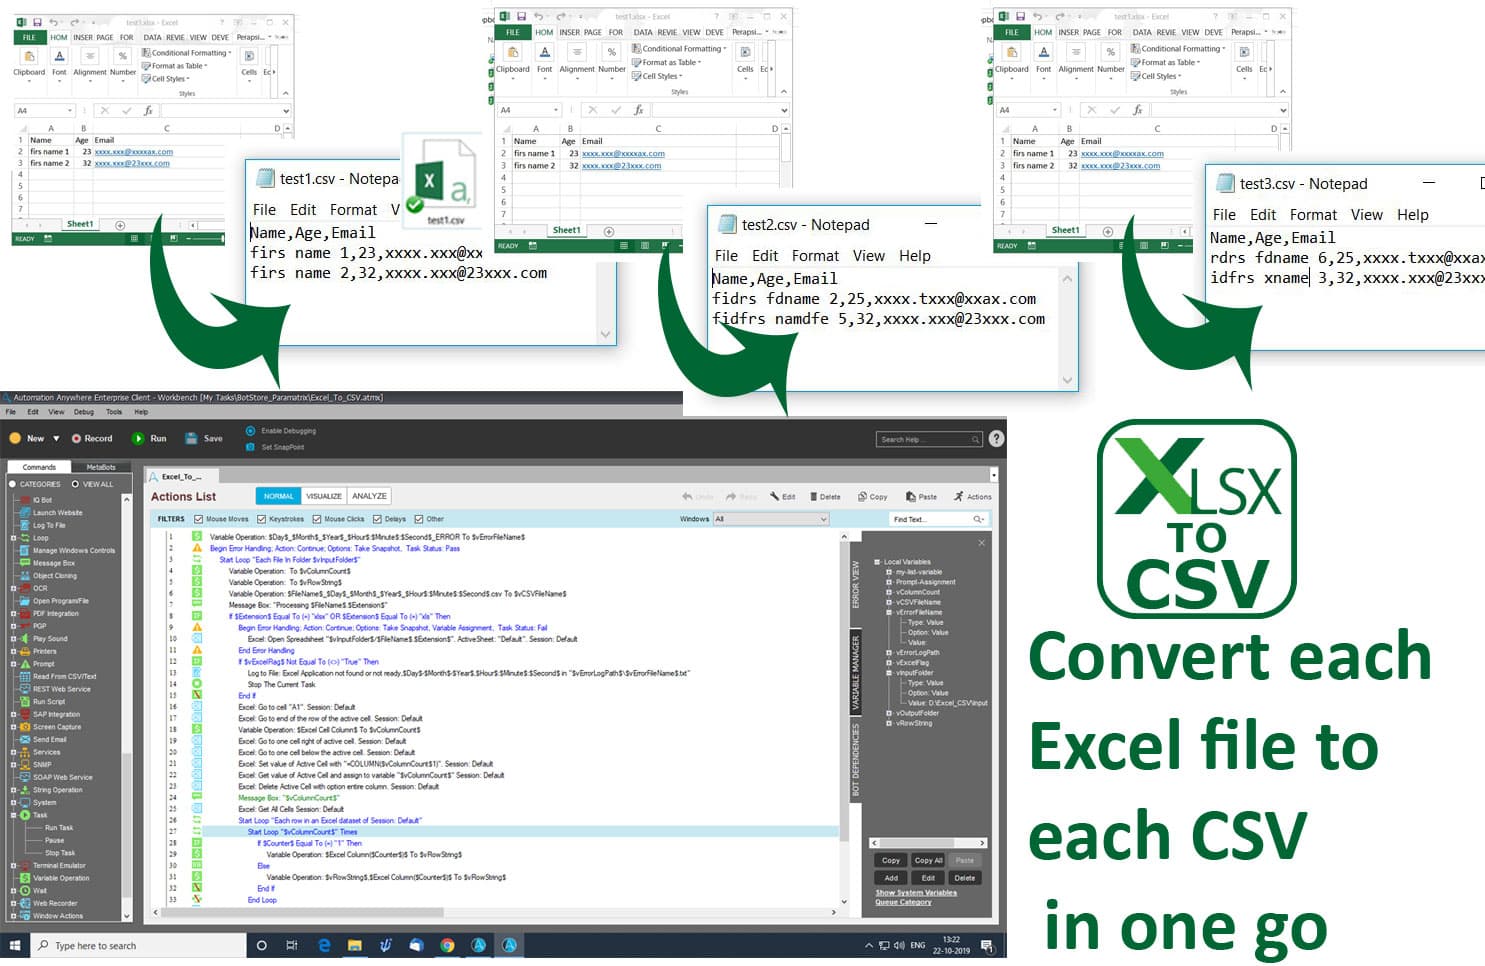Open Task View on the taskbar

(292, 945)
